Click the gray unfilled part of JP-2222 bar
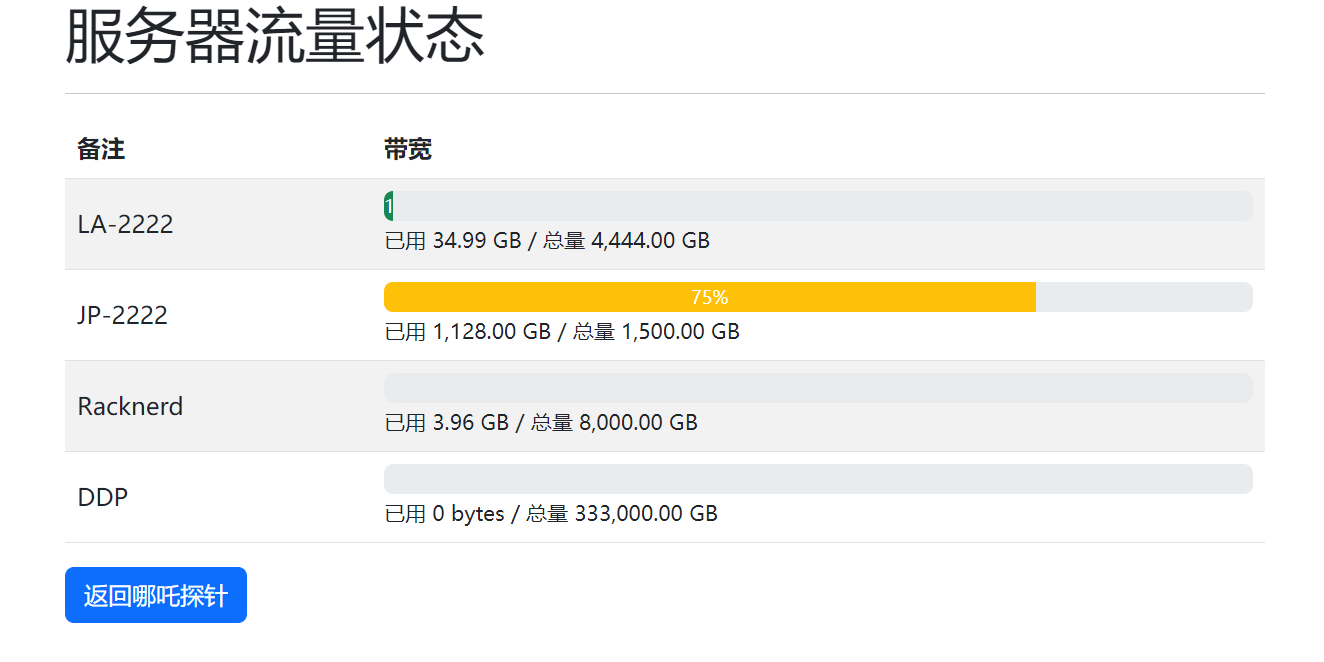This screenshot has height=662, width=1324. [x=1143, y=297]
